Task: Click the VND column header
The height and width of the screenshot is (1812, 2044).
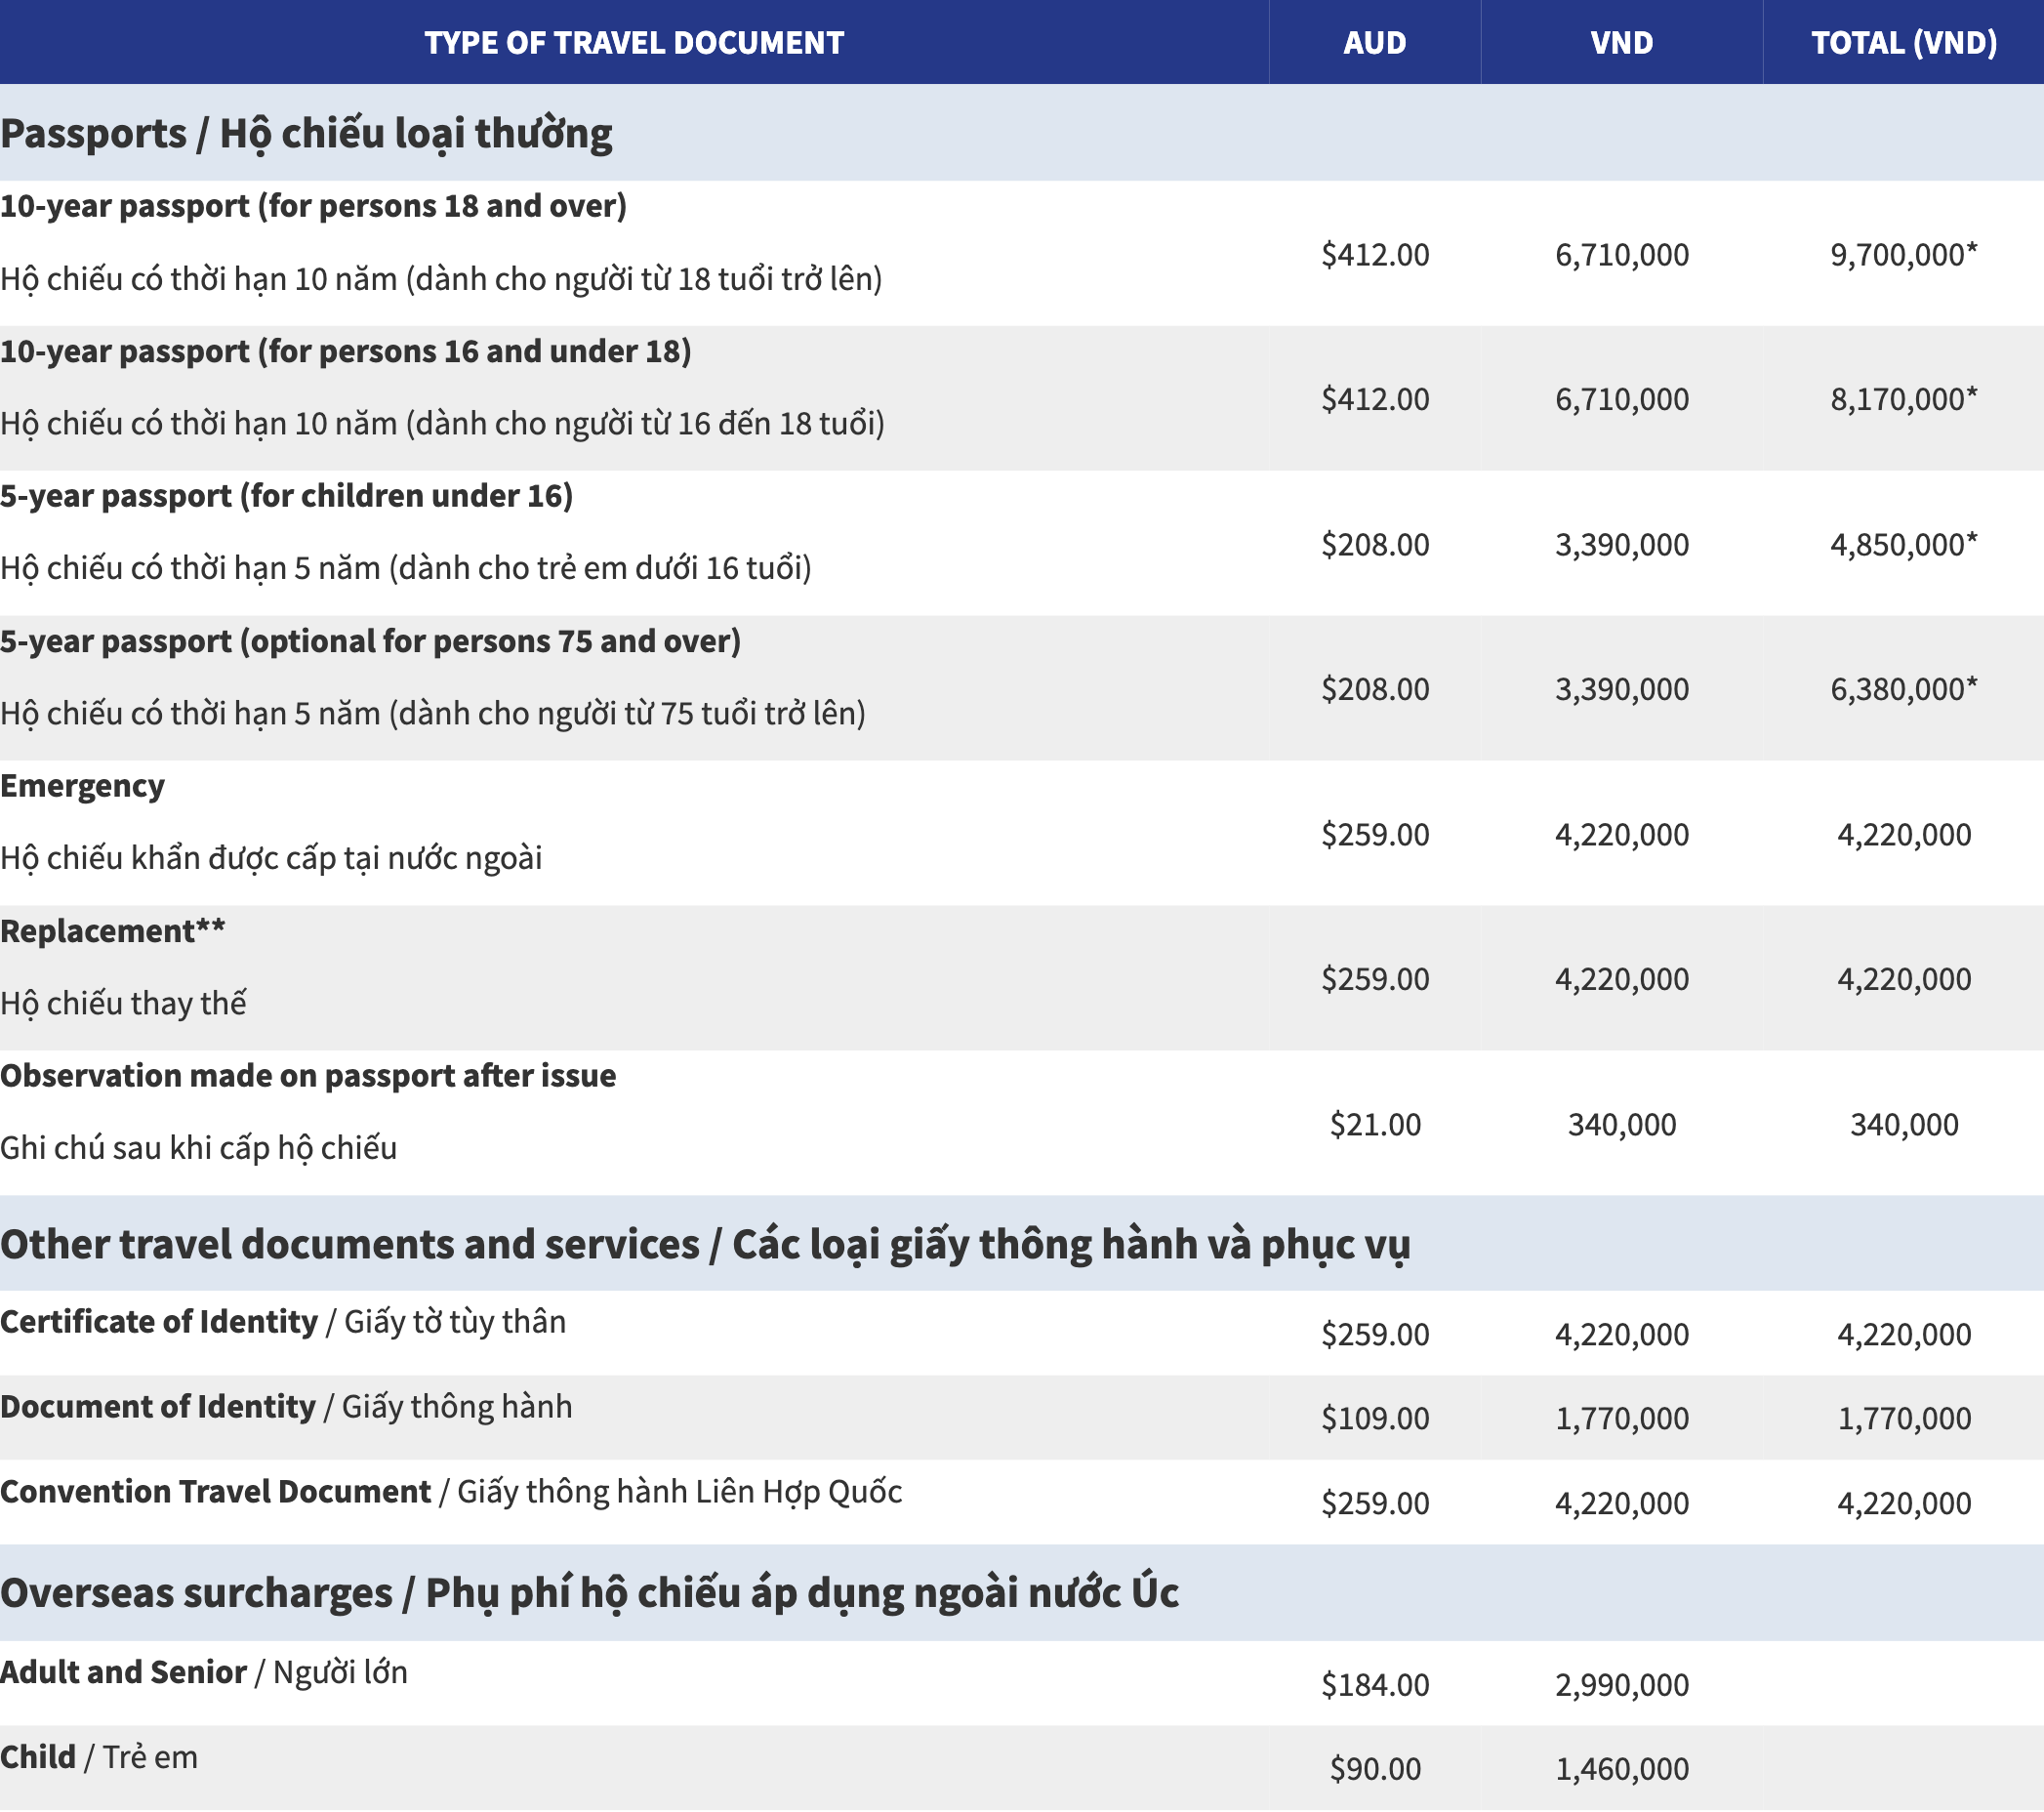Action: pyautogui.click(x=1621, y=43)
